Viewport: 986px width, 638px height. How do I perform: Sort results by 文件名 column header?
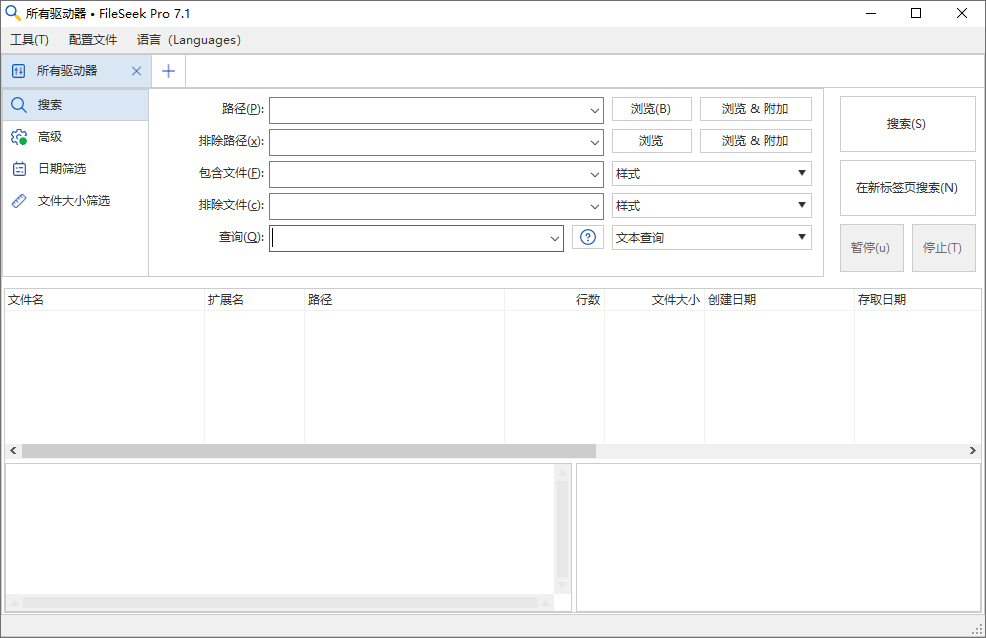[x=104, y=300]
